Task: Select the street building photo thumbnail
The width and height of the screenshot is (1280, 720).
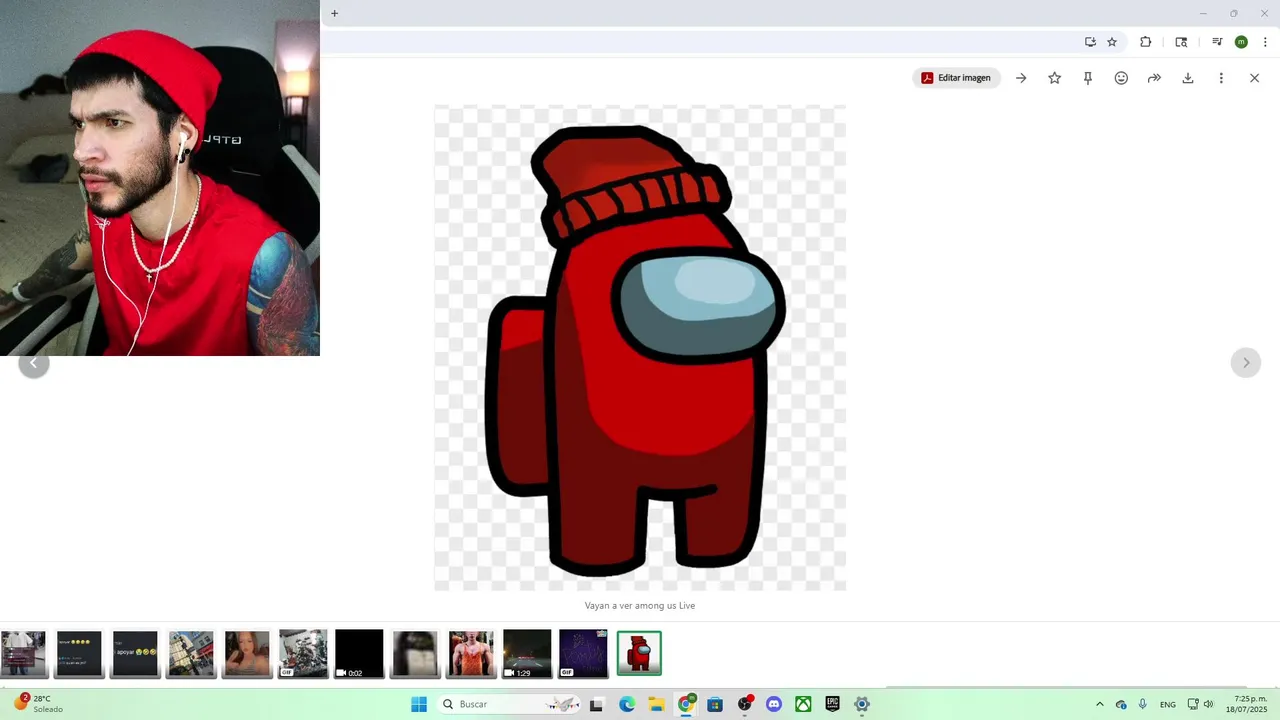Action: pos(191,653)
